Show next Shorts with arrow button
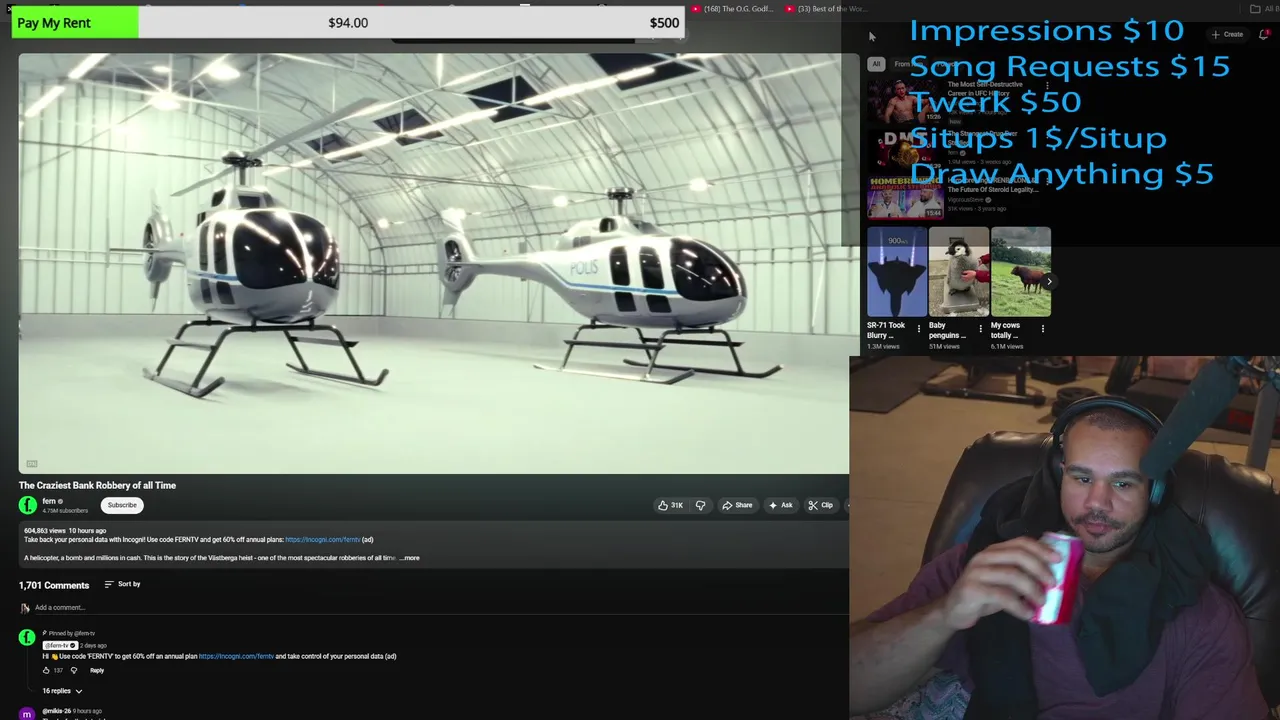 1048,282
